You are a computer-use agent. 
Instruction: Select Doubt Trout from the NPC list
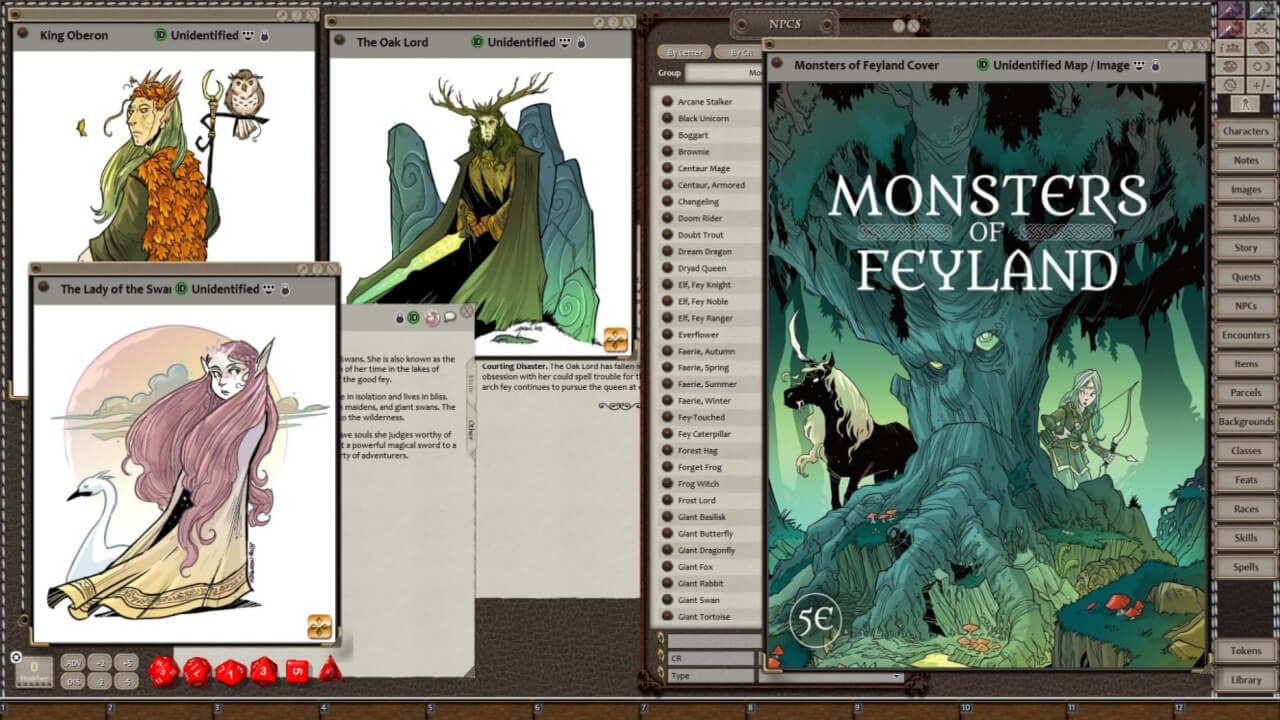(x=700, y=234)
